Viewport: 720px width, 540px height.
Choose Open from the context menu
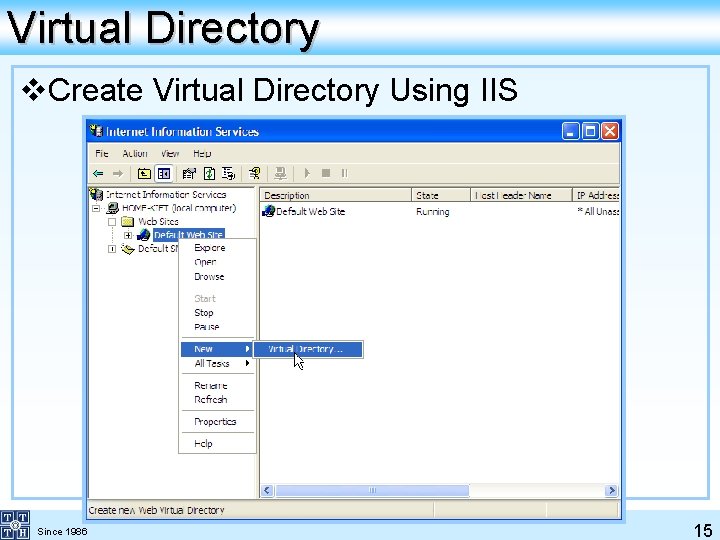[x=205, y=262]
